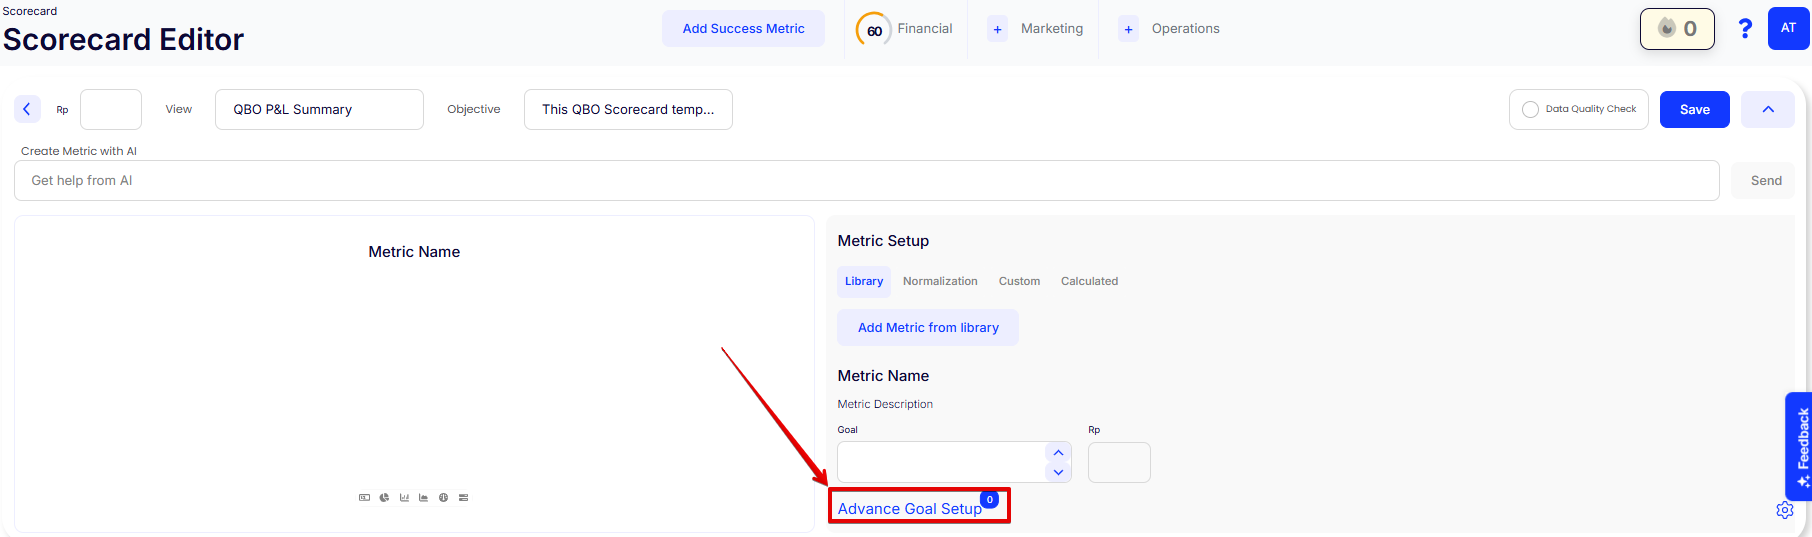The height and width of the screenshot is (537, 1812).
Task: Select the pie chart visualization icon
Action: (384, 497)
